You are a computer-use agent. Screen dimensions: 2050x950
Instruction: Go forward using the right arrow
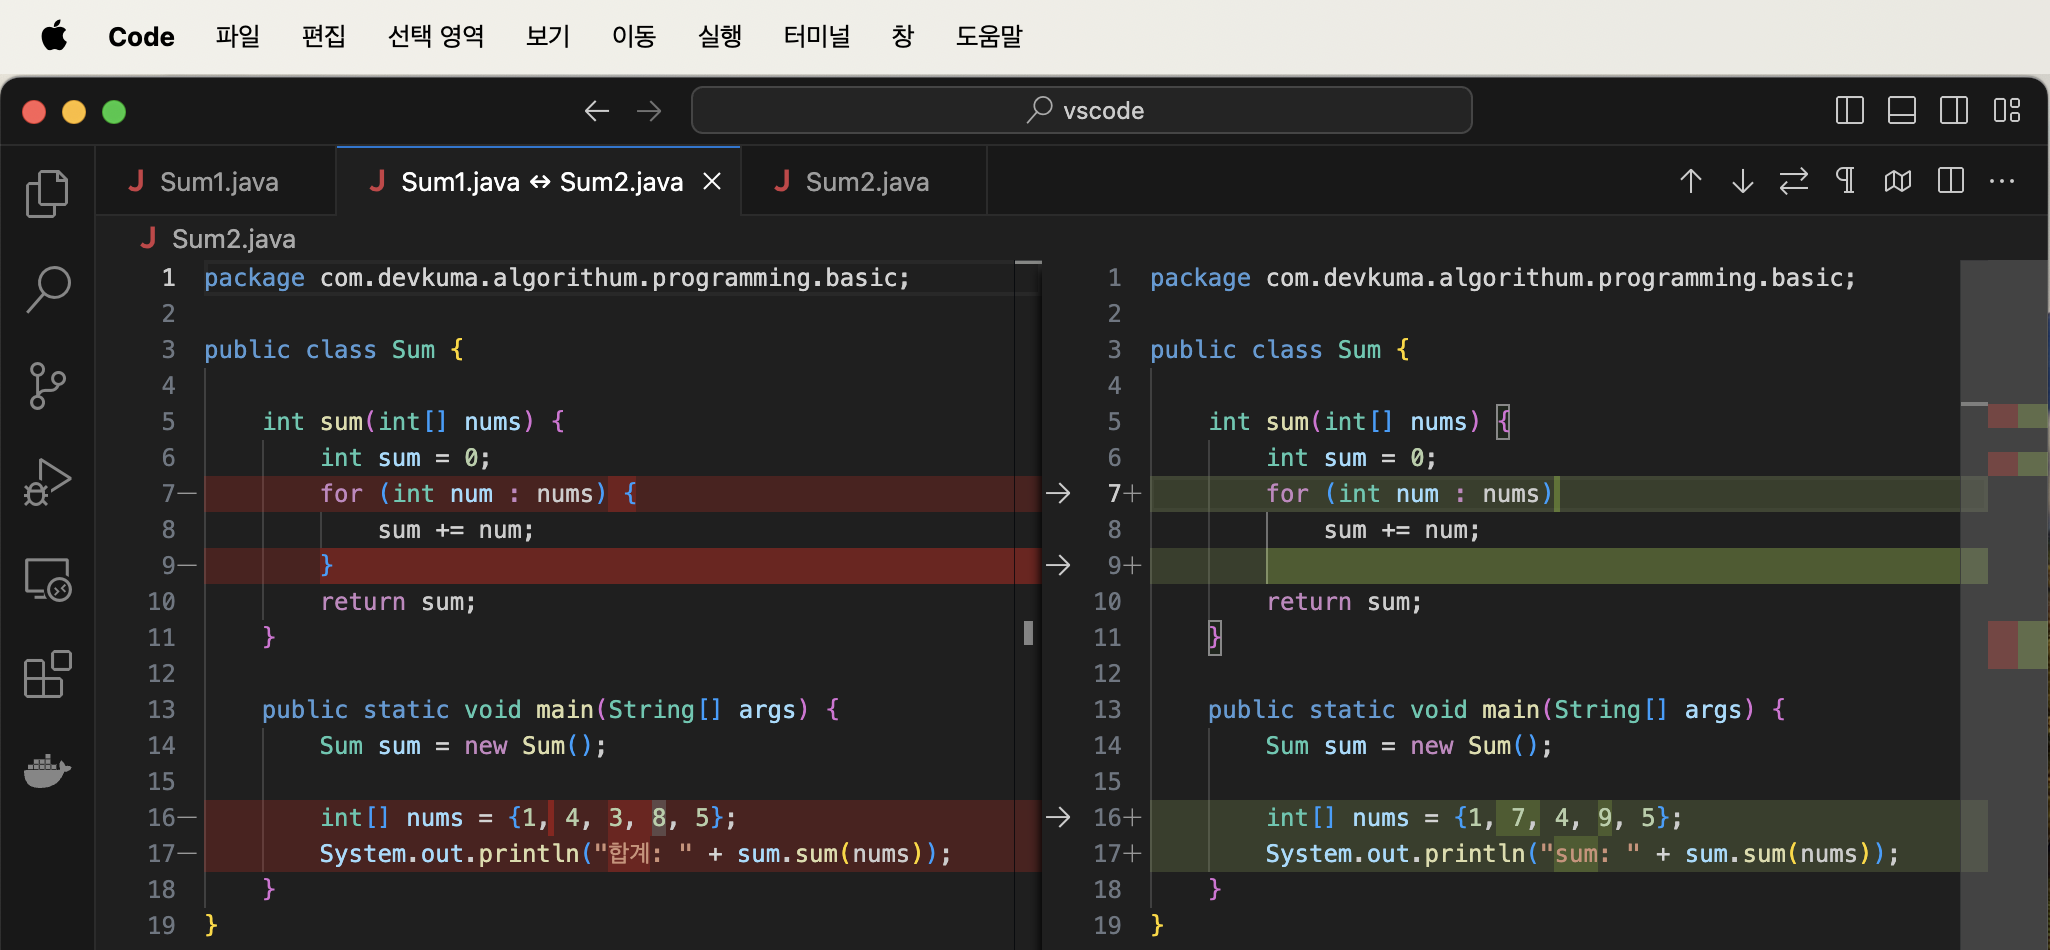pyautogui.click(x=649, y=111)
